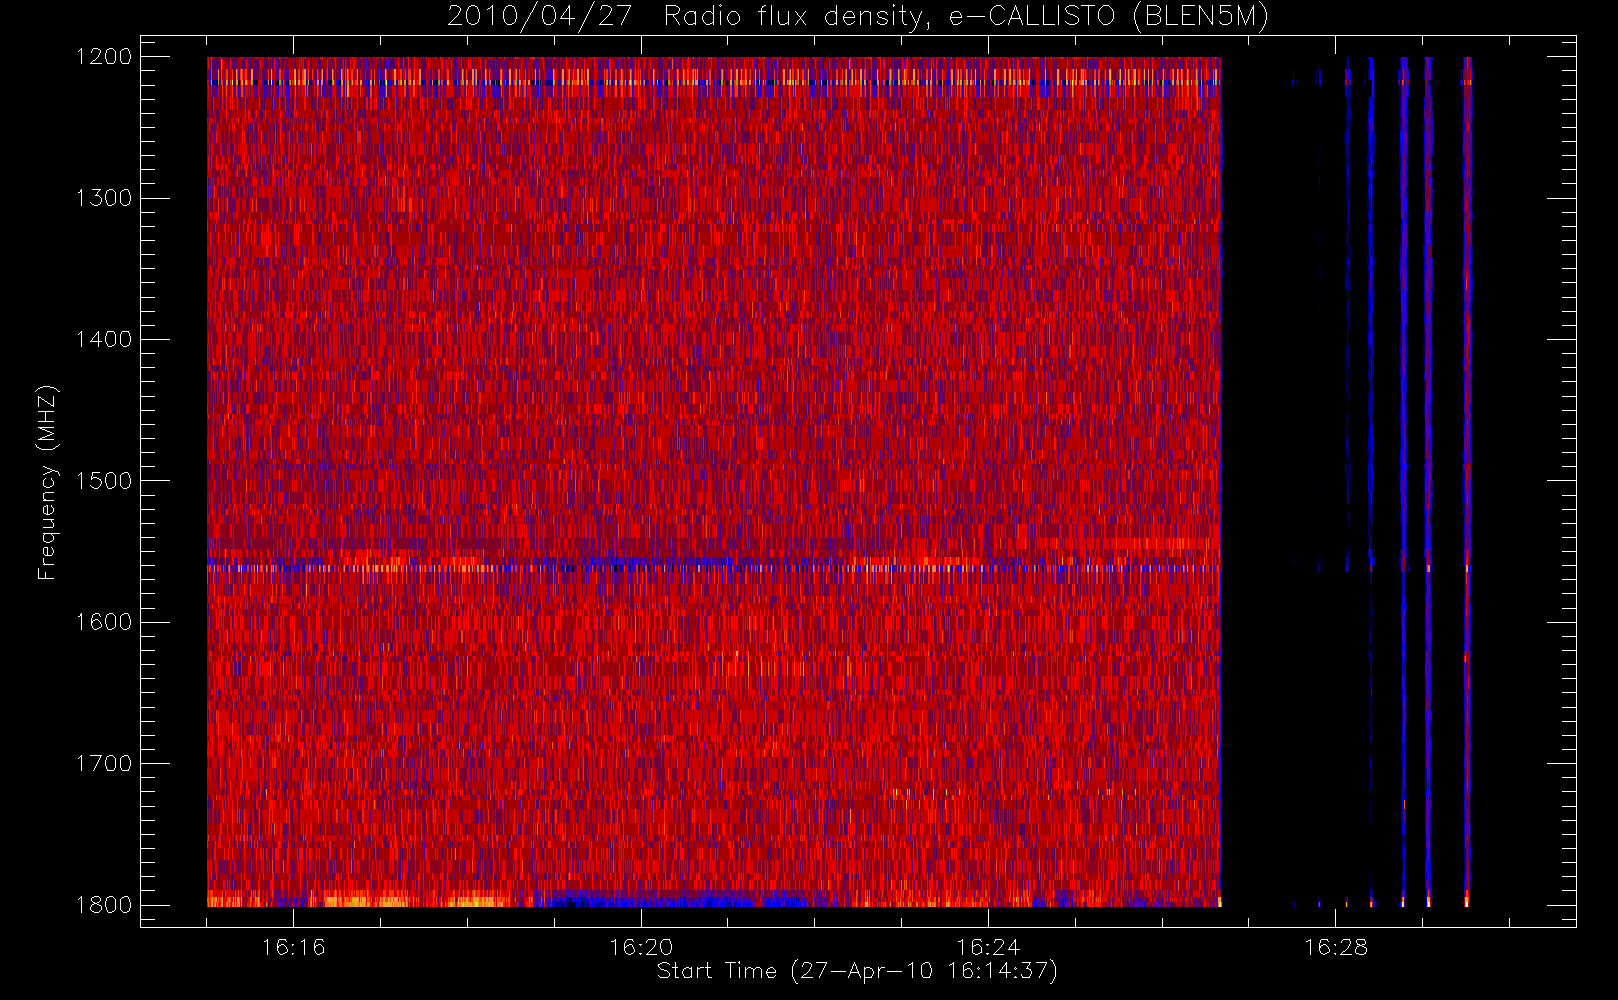
Task: Click the "Start Time (27-Apr-10 16:14:37)" x-axis label
Action: point(857,971)
